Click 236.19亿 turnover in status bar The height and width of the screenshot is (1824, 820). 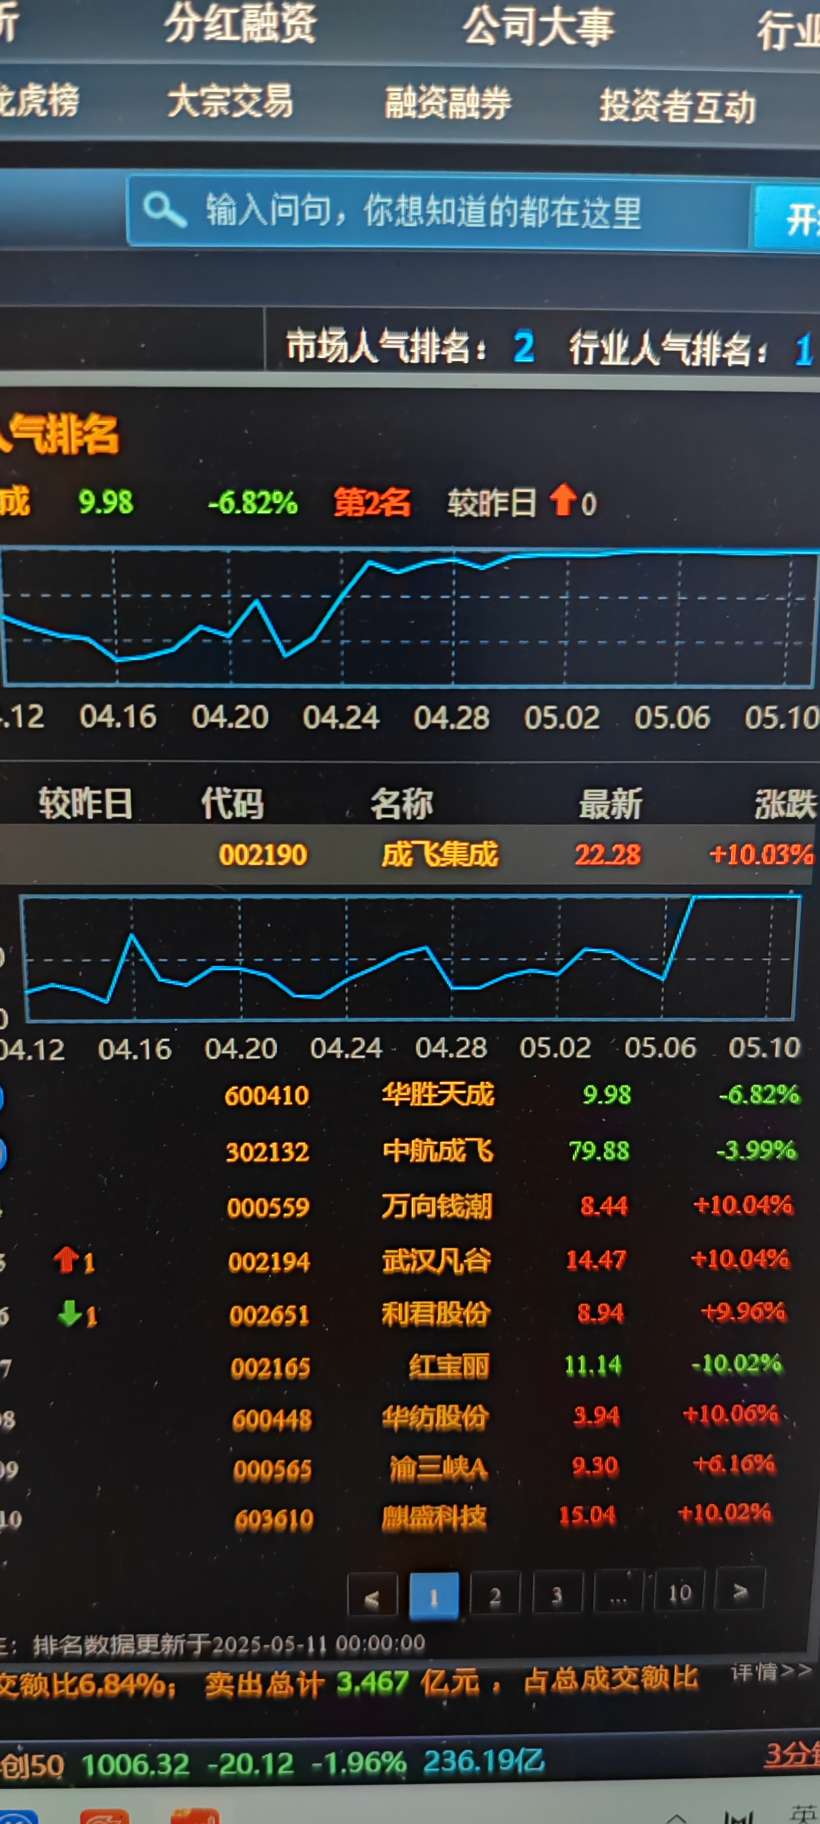pyautogui.click(x=484, y=1761)
